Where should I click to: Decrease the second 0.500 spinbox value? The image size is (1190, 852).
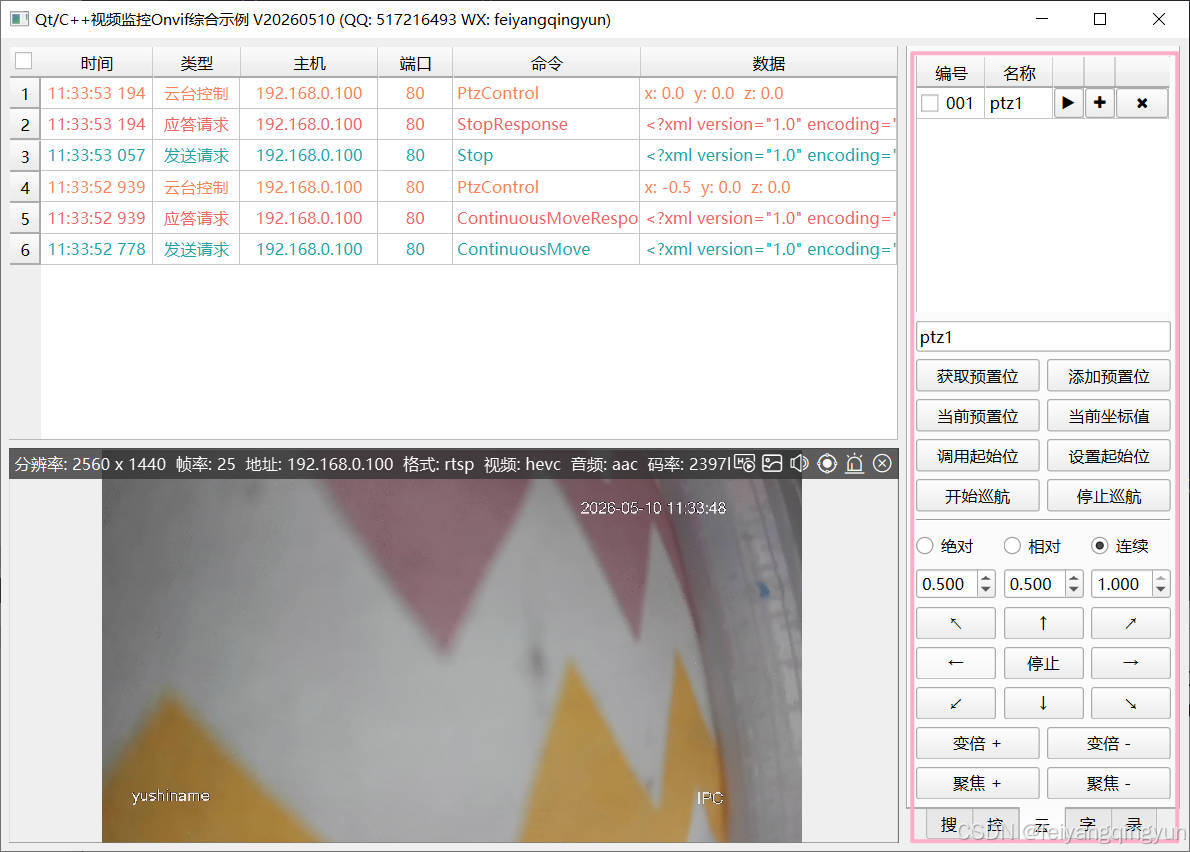(1073, 589)
